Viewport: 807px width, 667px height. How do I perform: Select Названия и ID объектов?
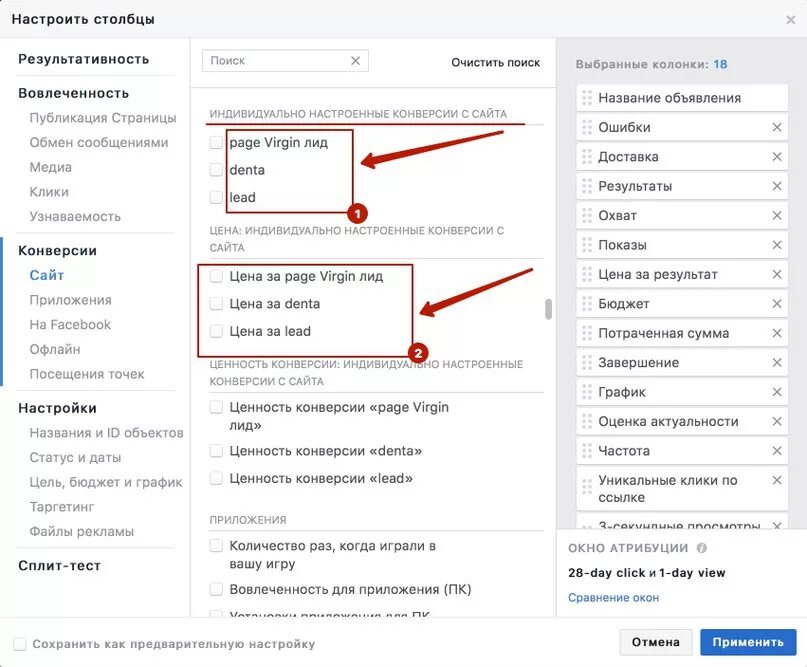[x=107, y=433]
